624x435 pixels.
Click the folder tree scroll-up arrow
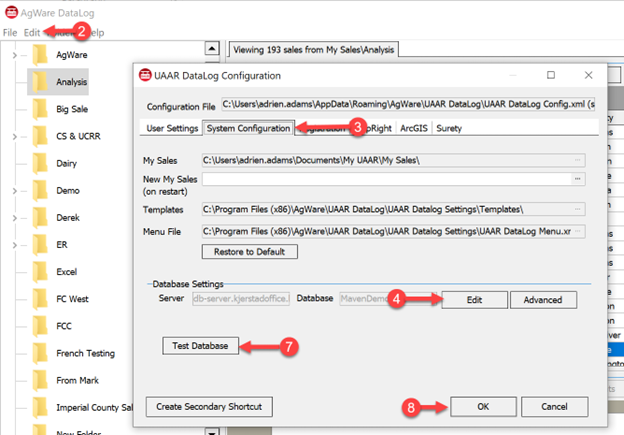click(x=212, y=49)
